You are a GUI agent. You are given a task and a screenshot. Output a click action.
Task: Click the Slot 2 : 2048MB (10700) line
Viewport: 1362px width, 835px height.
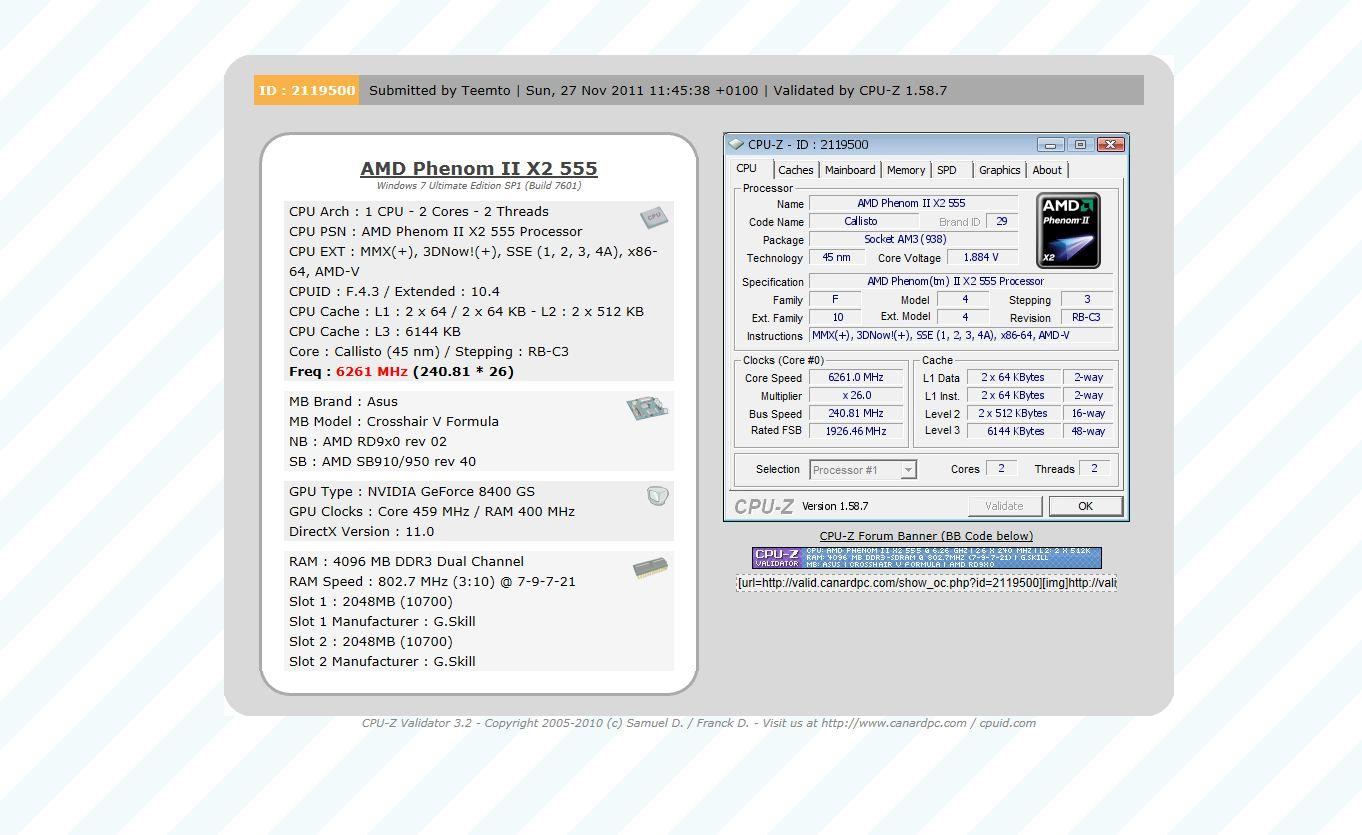click(371, 642)
